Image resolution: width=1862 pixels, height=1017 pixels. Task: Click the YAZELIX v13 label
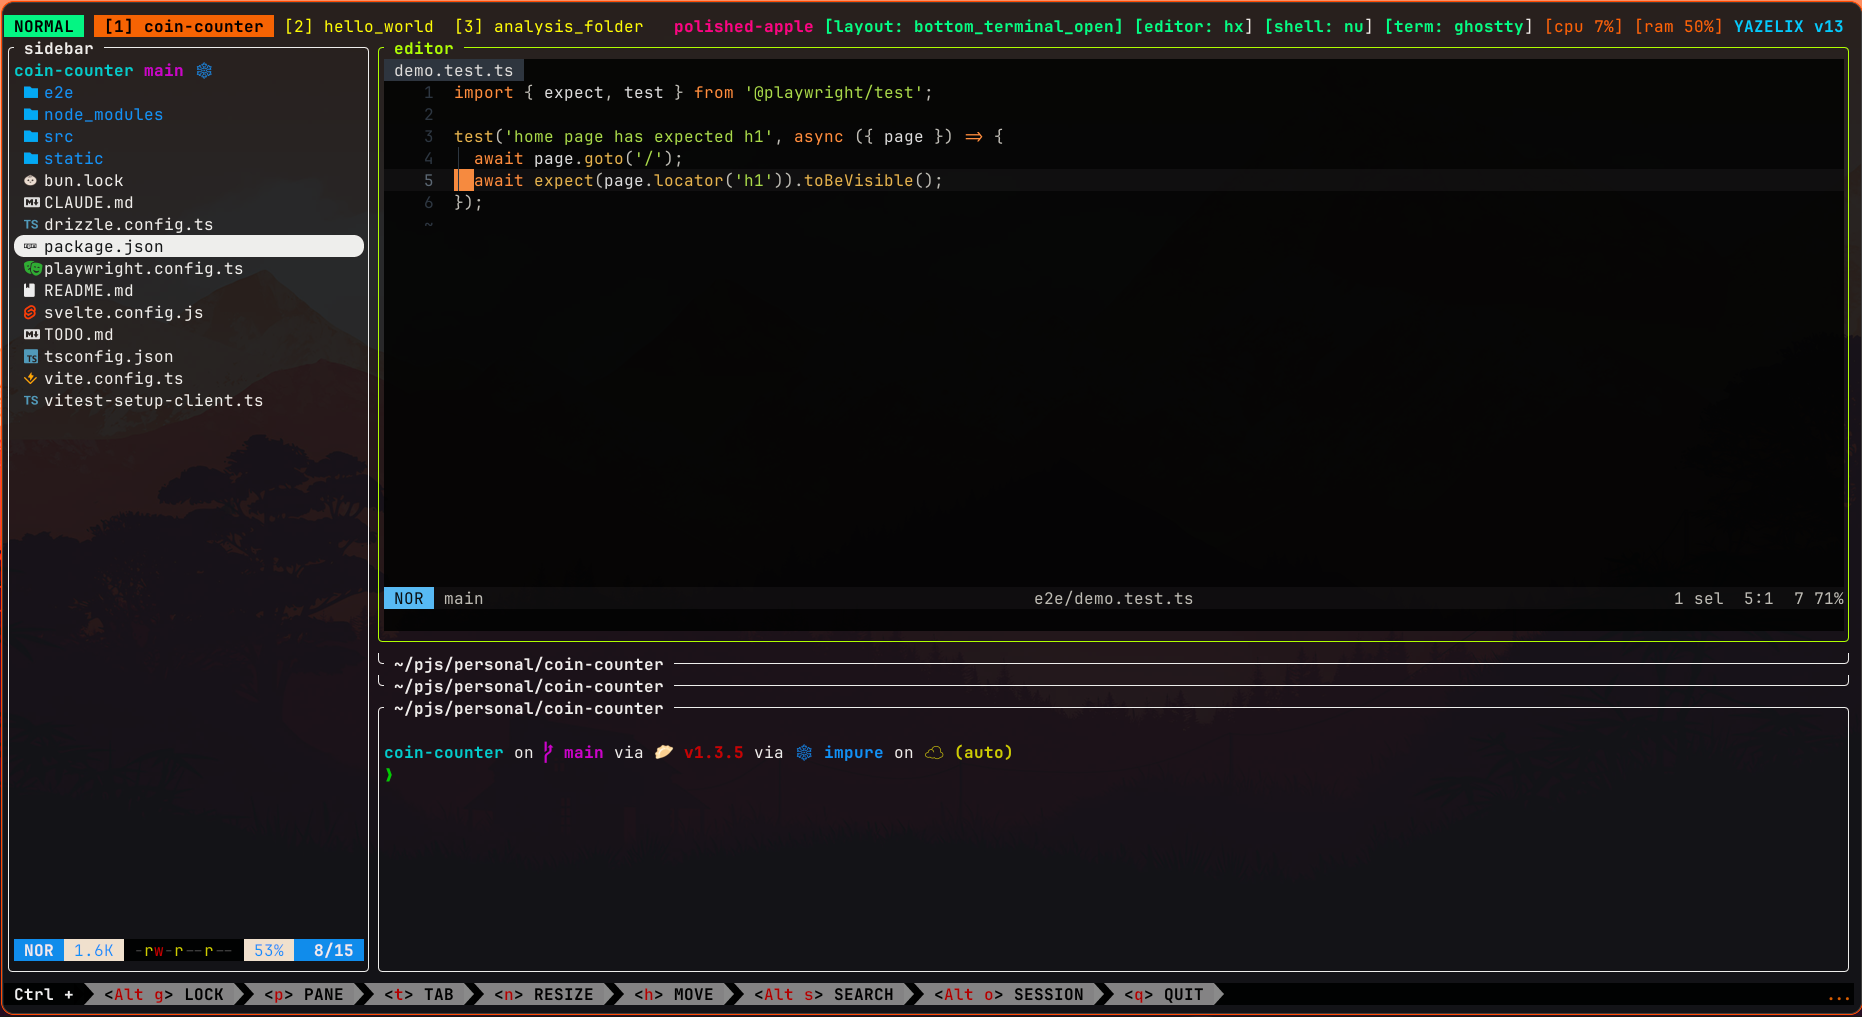(x=1788, y=27)
